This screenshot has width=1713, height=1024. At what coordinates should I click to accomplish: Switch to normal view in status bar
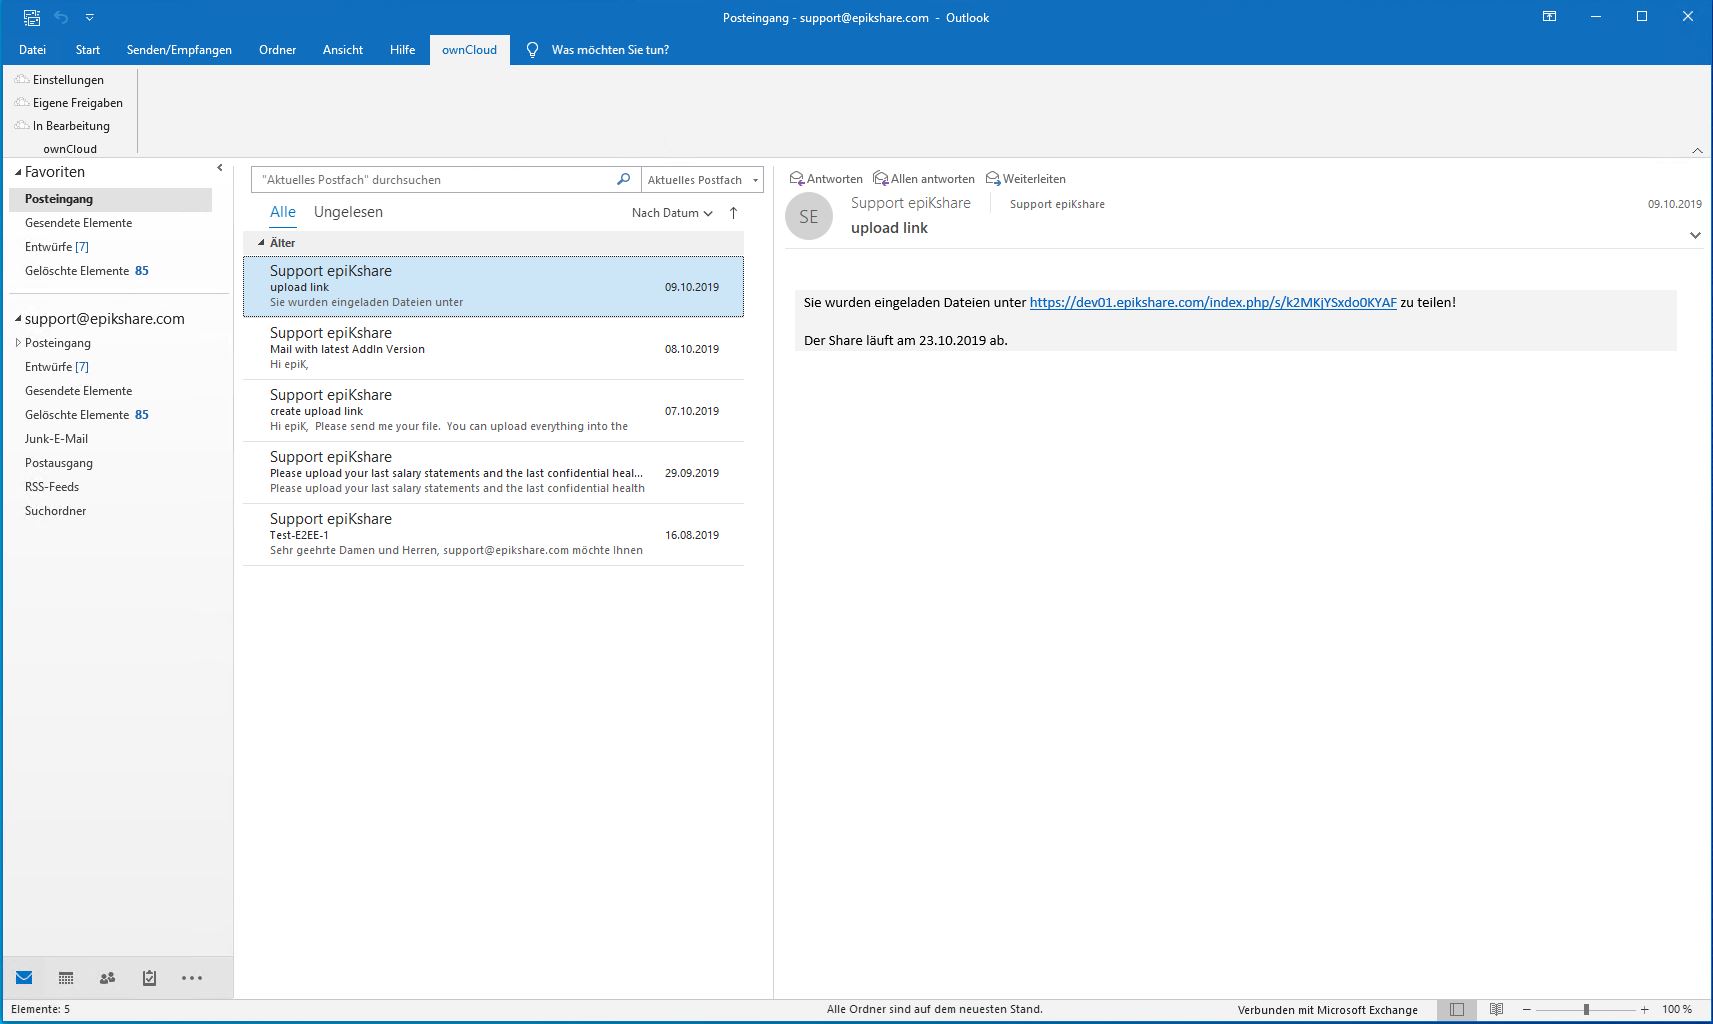pyautogui.click(x=1457, y=1010)
